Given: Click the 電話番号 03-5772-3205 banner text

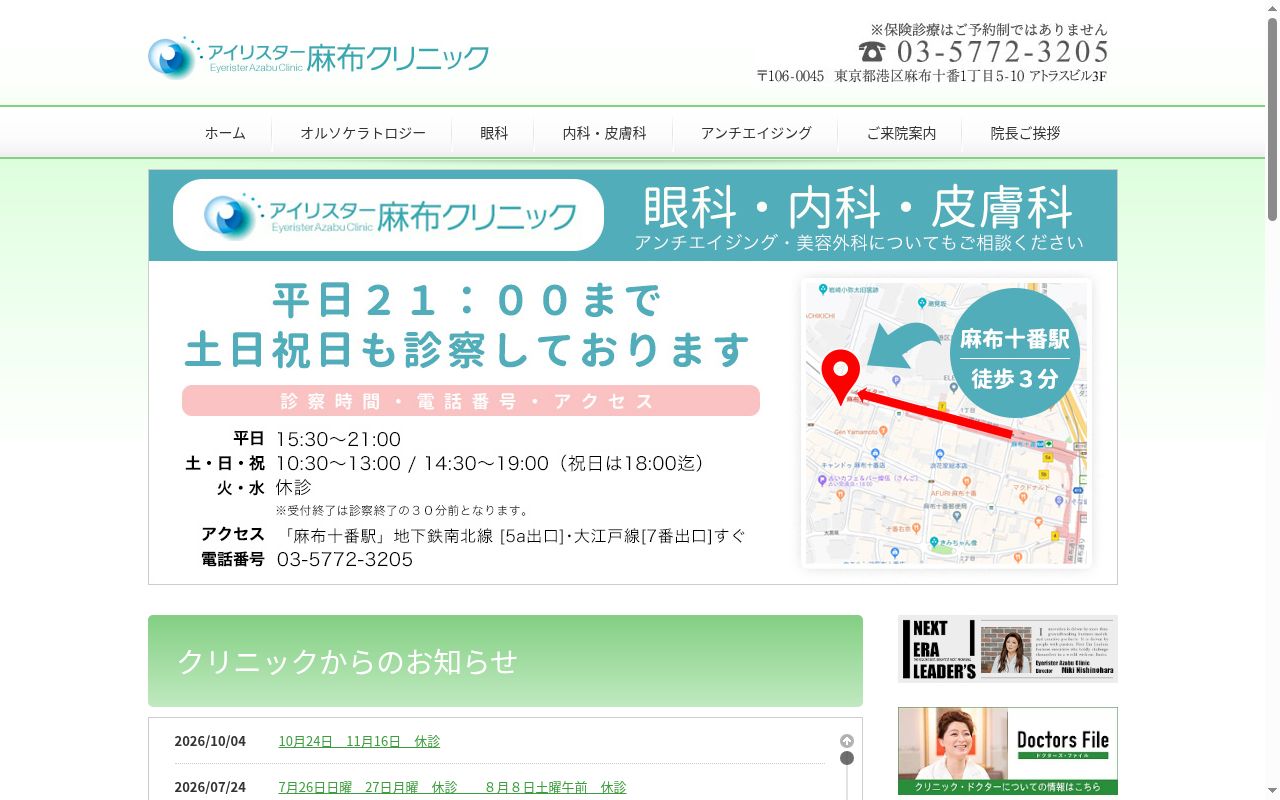Looking at the screenshot, I should (307, 559).
